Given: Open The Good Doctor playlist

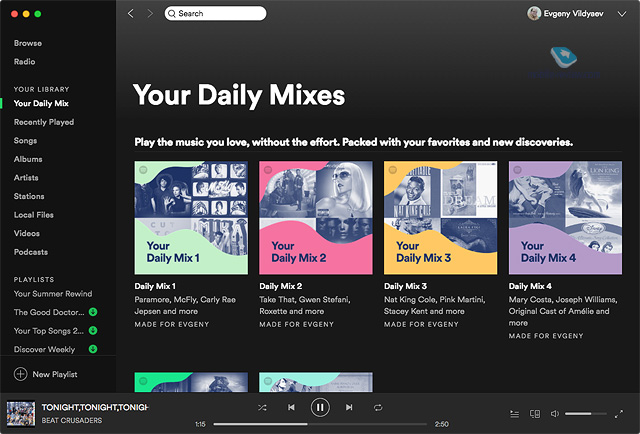Looking at the screenshot, I should [49, 312].
